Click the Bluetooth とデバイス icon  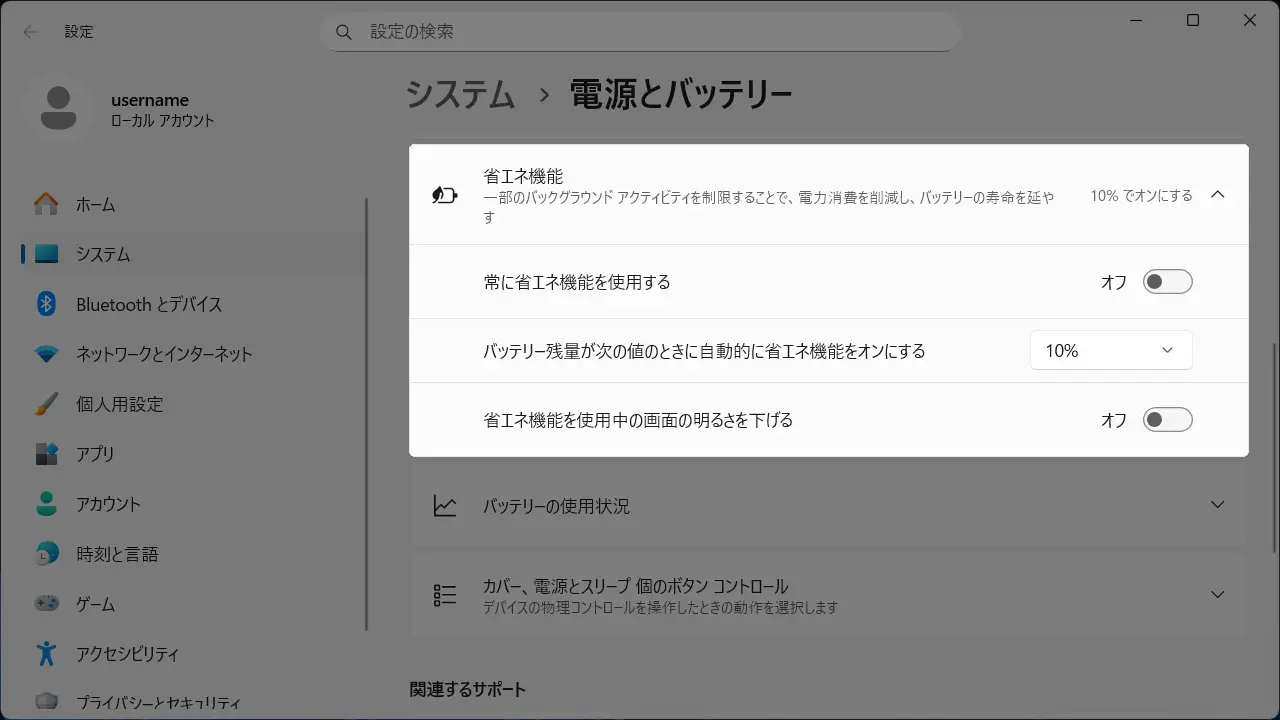pyautogui.click(x=46, y=304)
